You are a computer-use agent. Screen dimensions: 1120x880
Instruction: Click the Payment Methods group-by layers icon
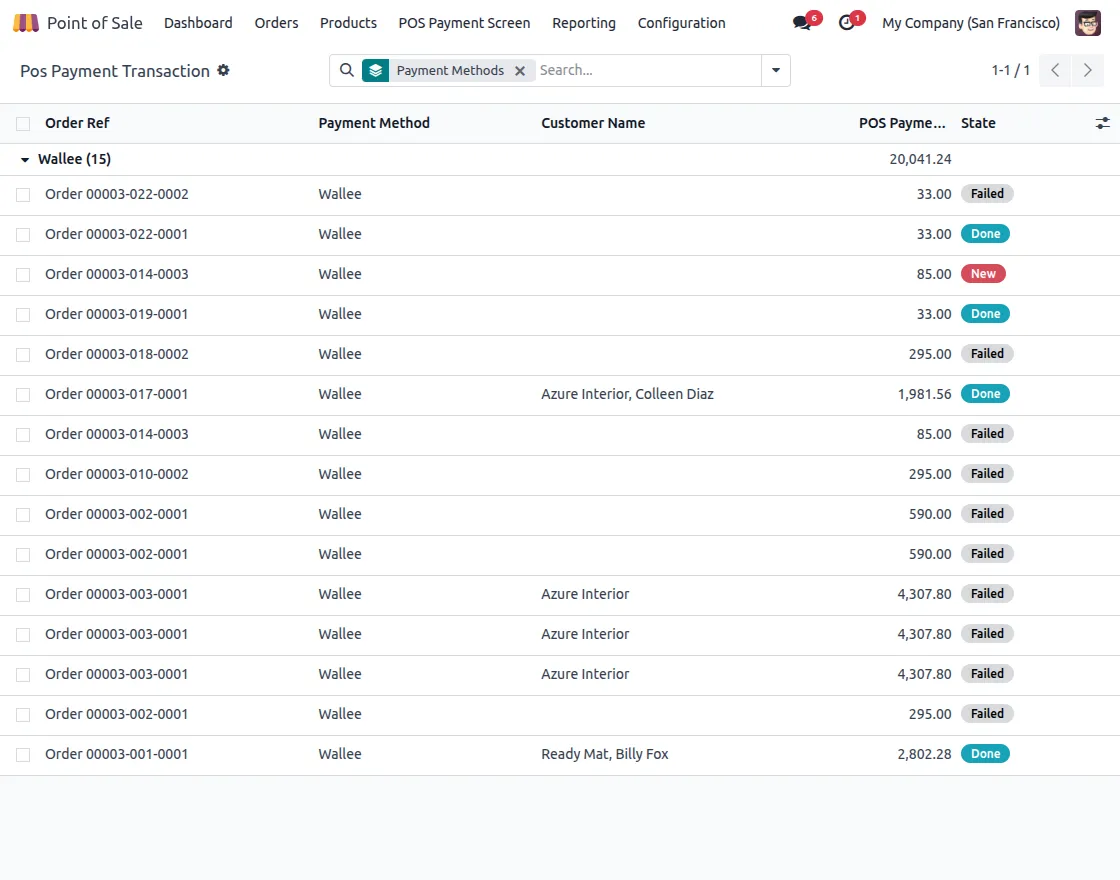(375, 70)
